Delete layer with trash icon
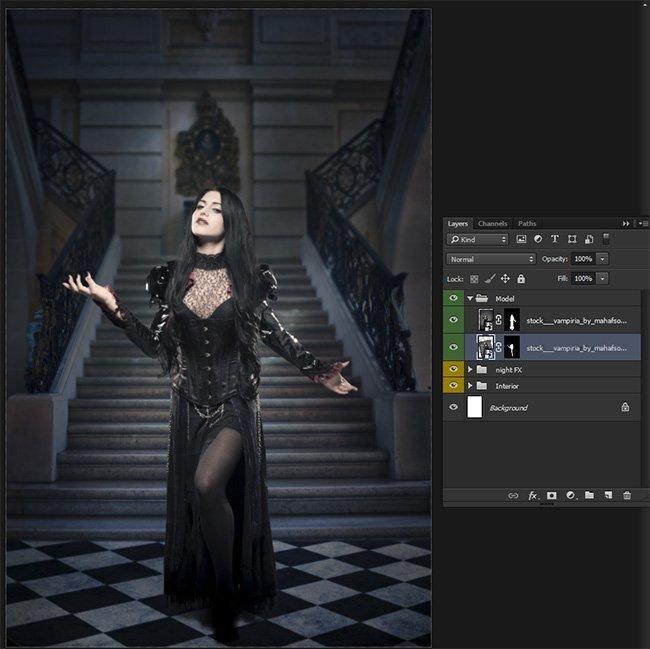The height and width of the screenshot is (649, 650). [x=627, y=495]
